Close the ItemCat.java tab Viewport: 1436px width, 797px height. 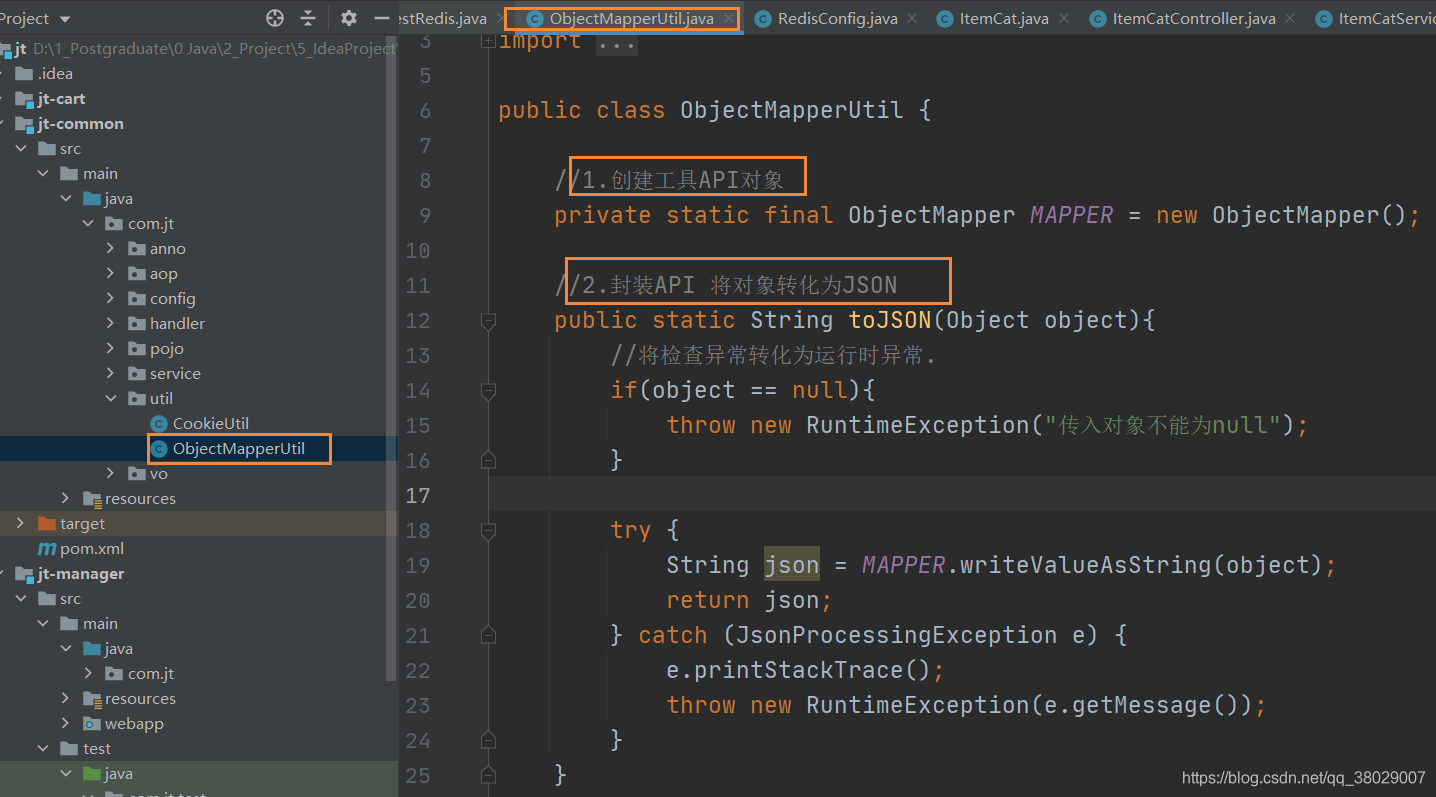pos(1063,18)
